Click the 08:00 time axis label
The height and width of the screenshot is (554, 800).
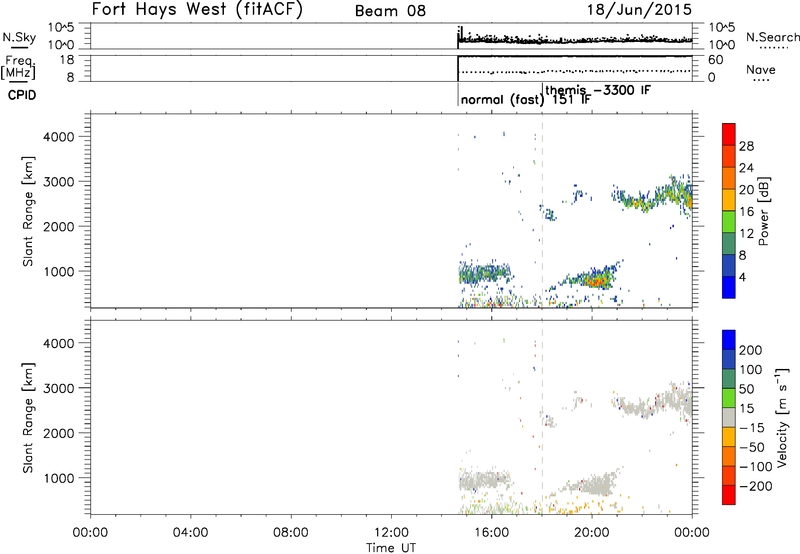tap(291, 533)
